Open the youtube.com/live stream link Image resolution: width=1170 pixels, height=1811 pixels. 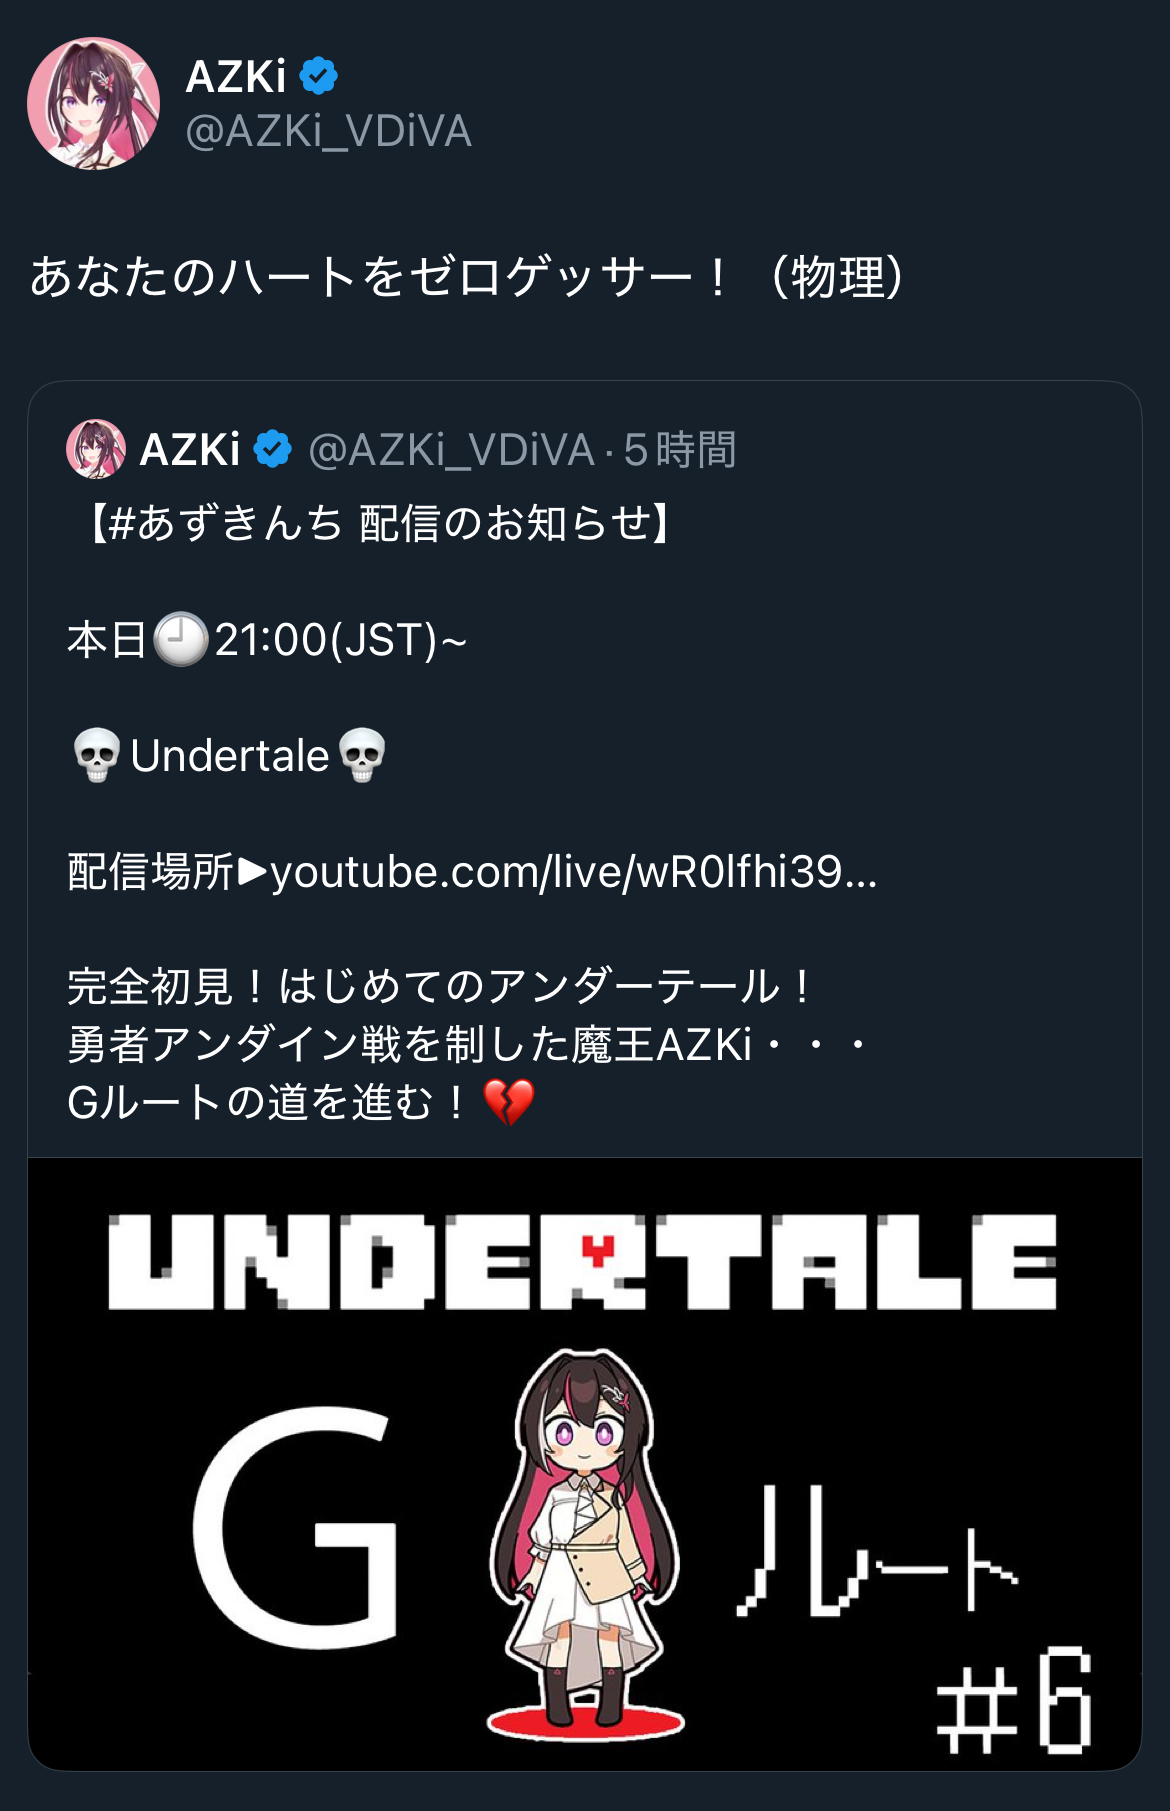tap(574, 871)
